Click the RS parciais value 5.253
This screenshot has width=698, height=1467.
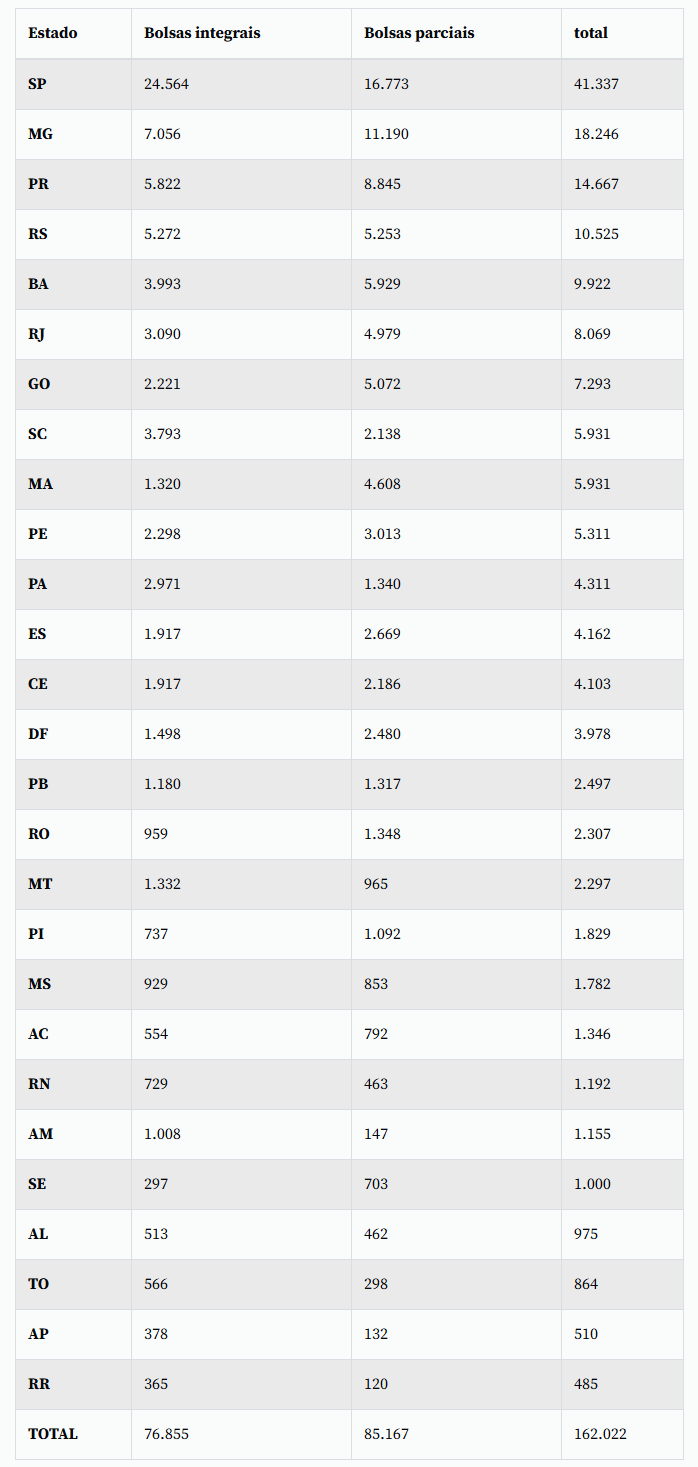(x=382, y=234)
